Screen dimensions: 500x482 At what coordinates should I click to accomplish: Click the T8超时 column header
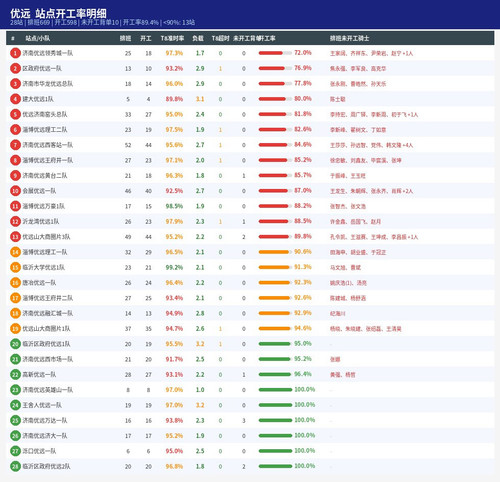(x=220, y=38)
